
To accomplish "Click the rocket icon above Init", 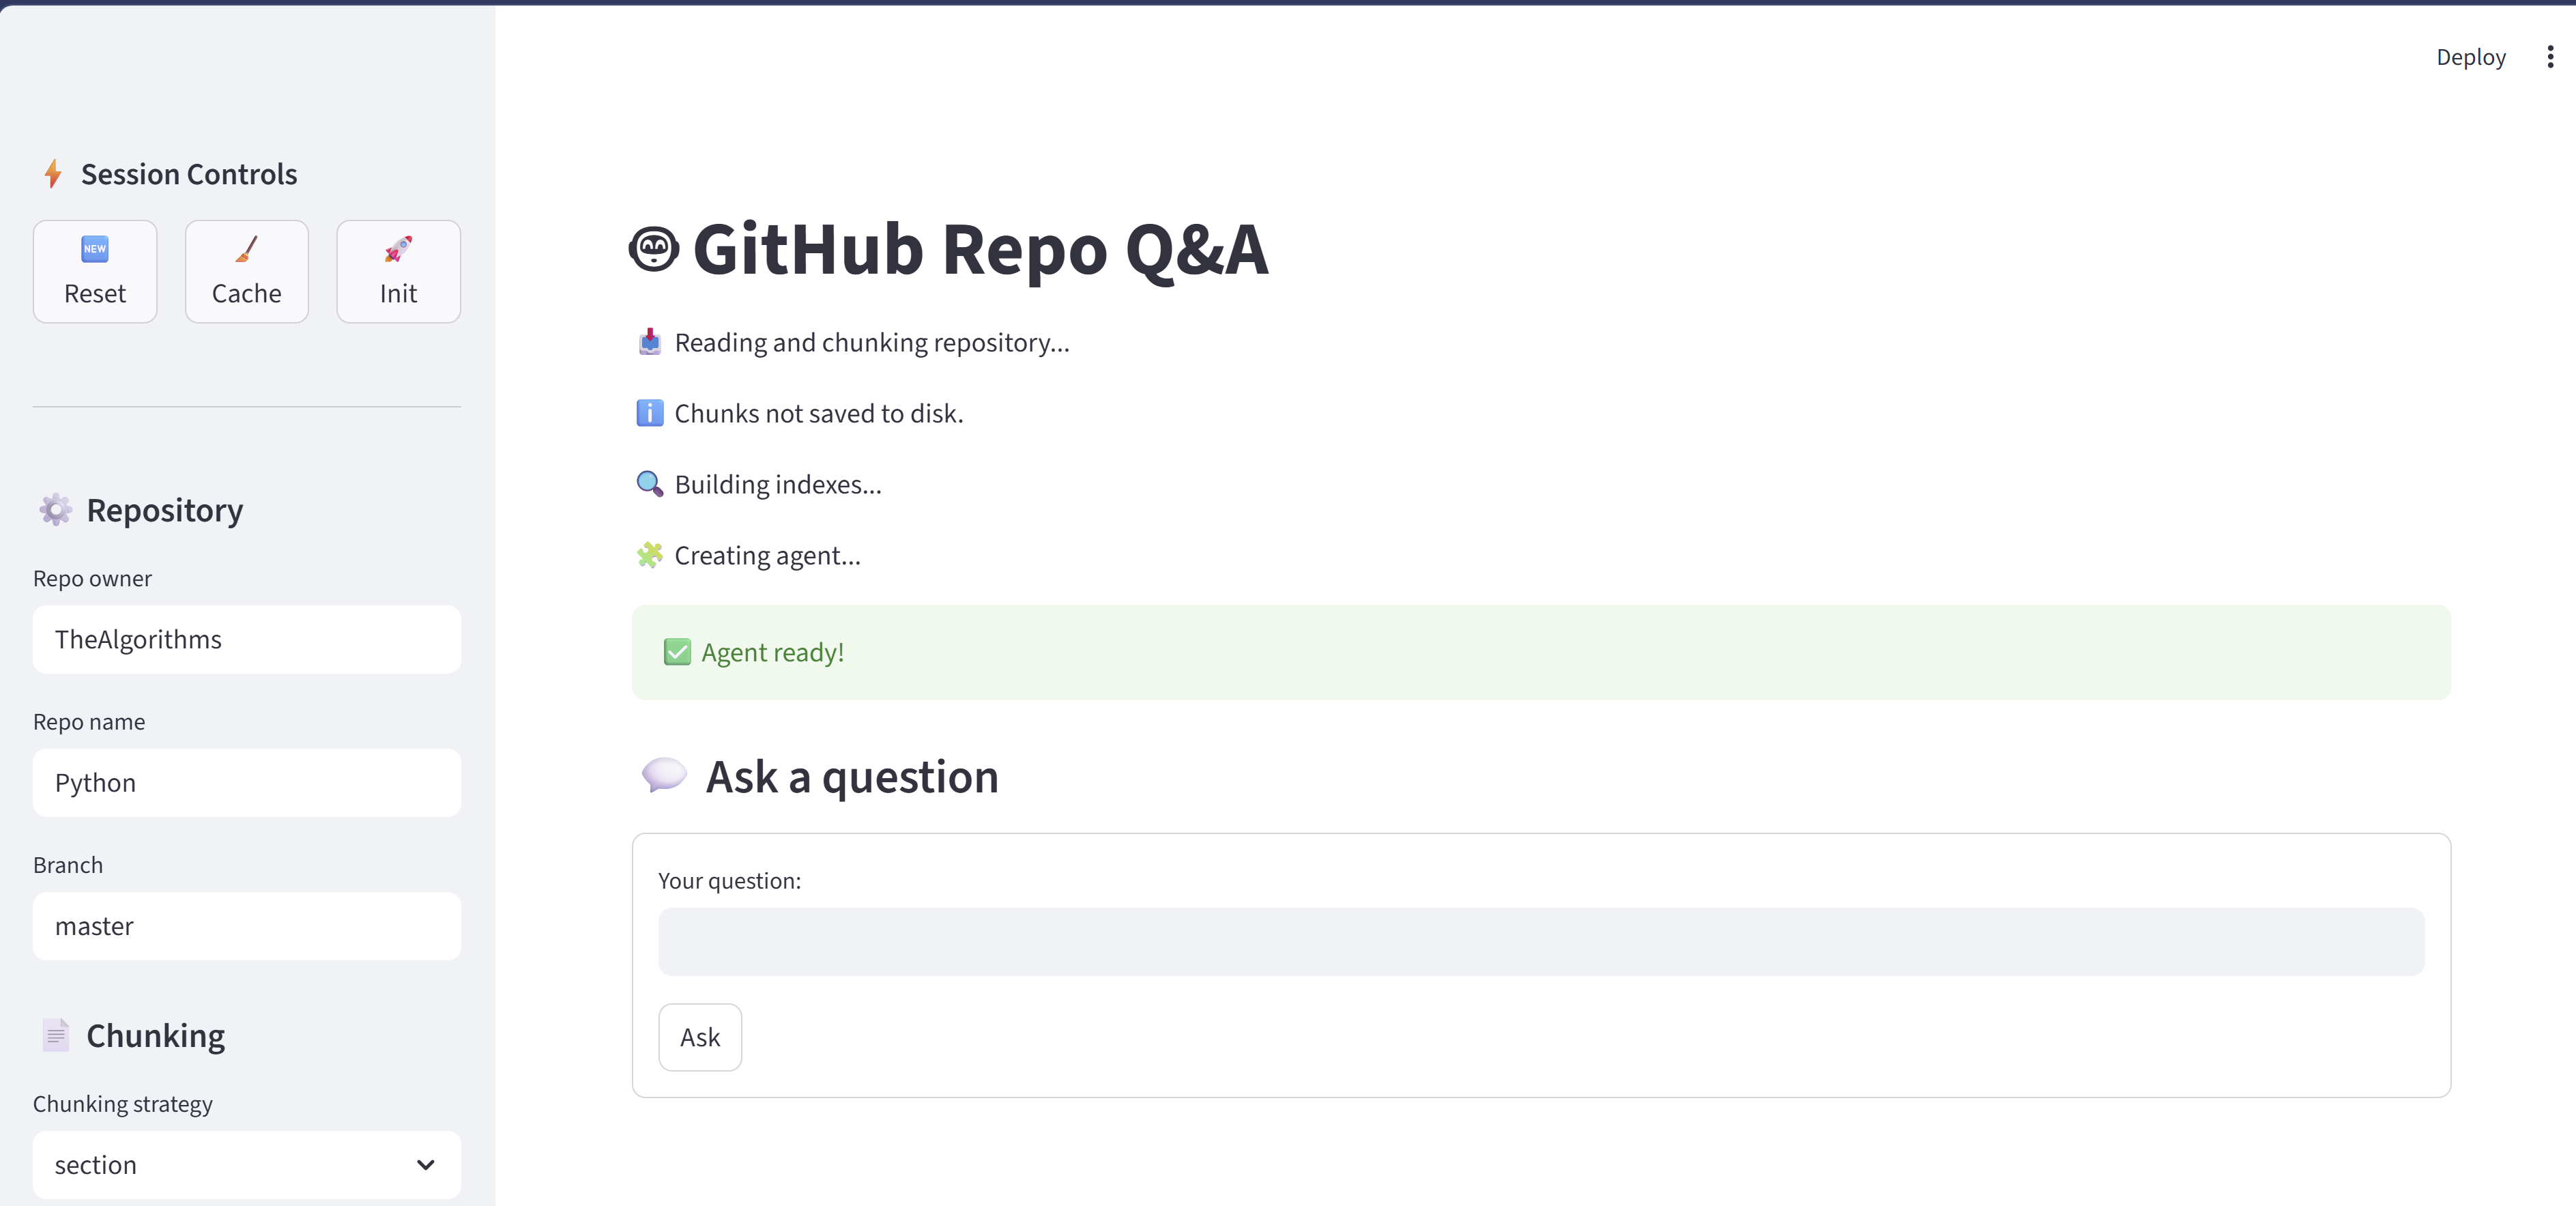I will pos(398,249).
